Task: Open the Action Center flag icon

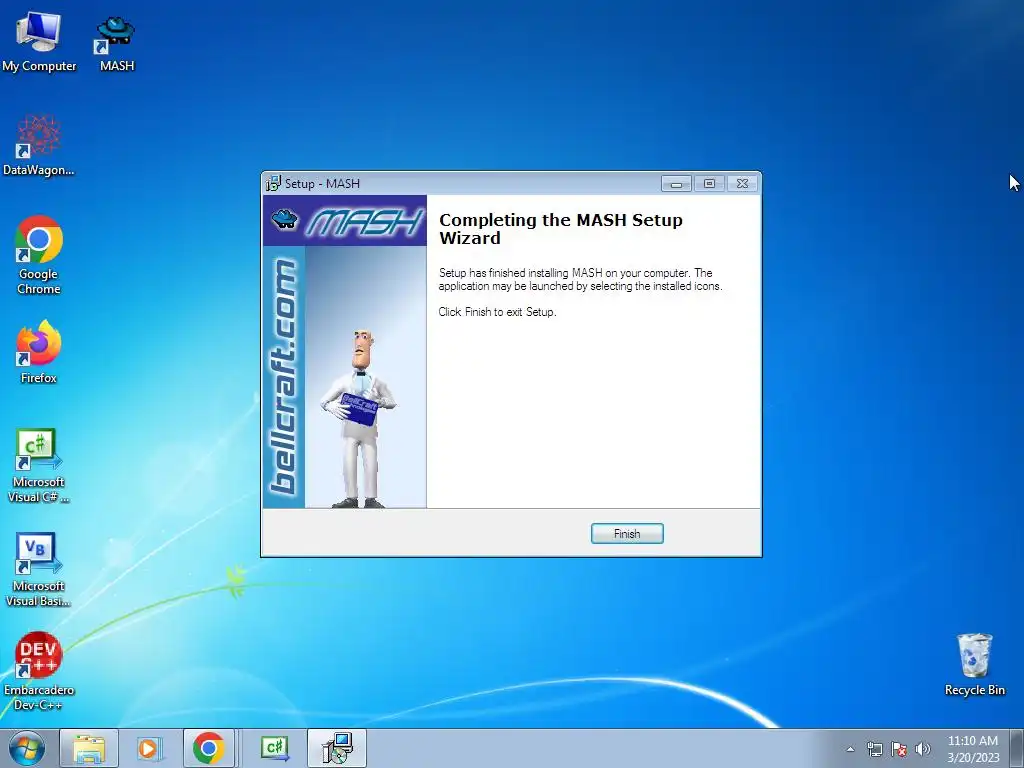Action: [899, 749]
